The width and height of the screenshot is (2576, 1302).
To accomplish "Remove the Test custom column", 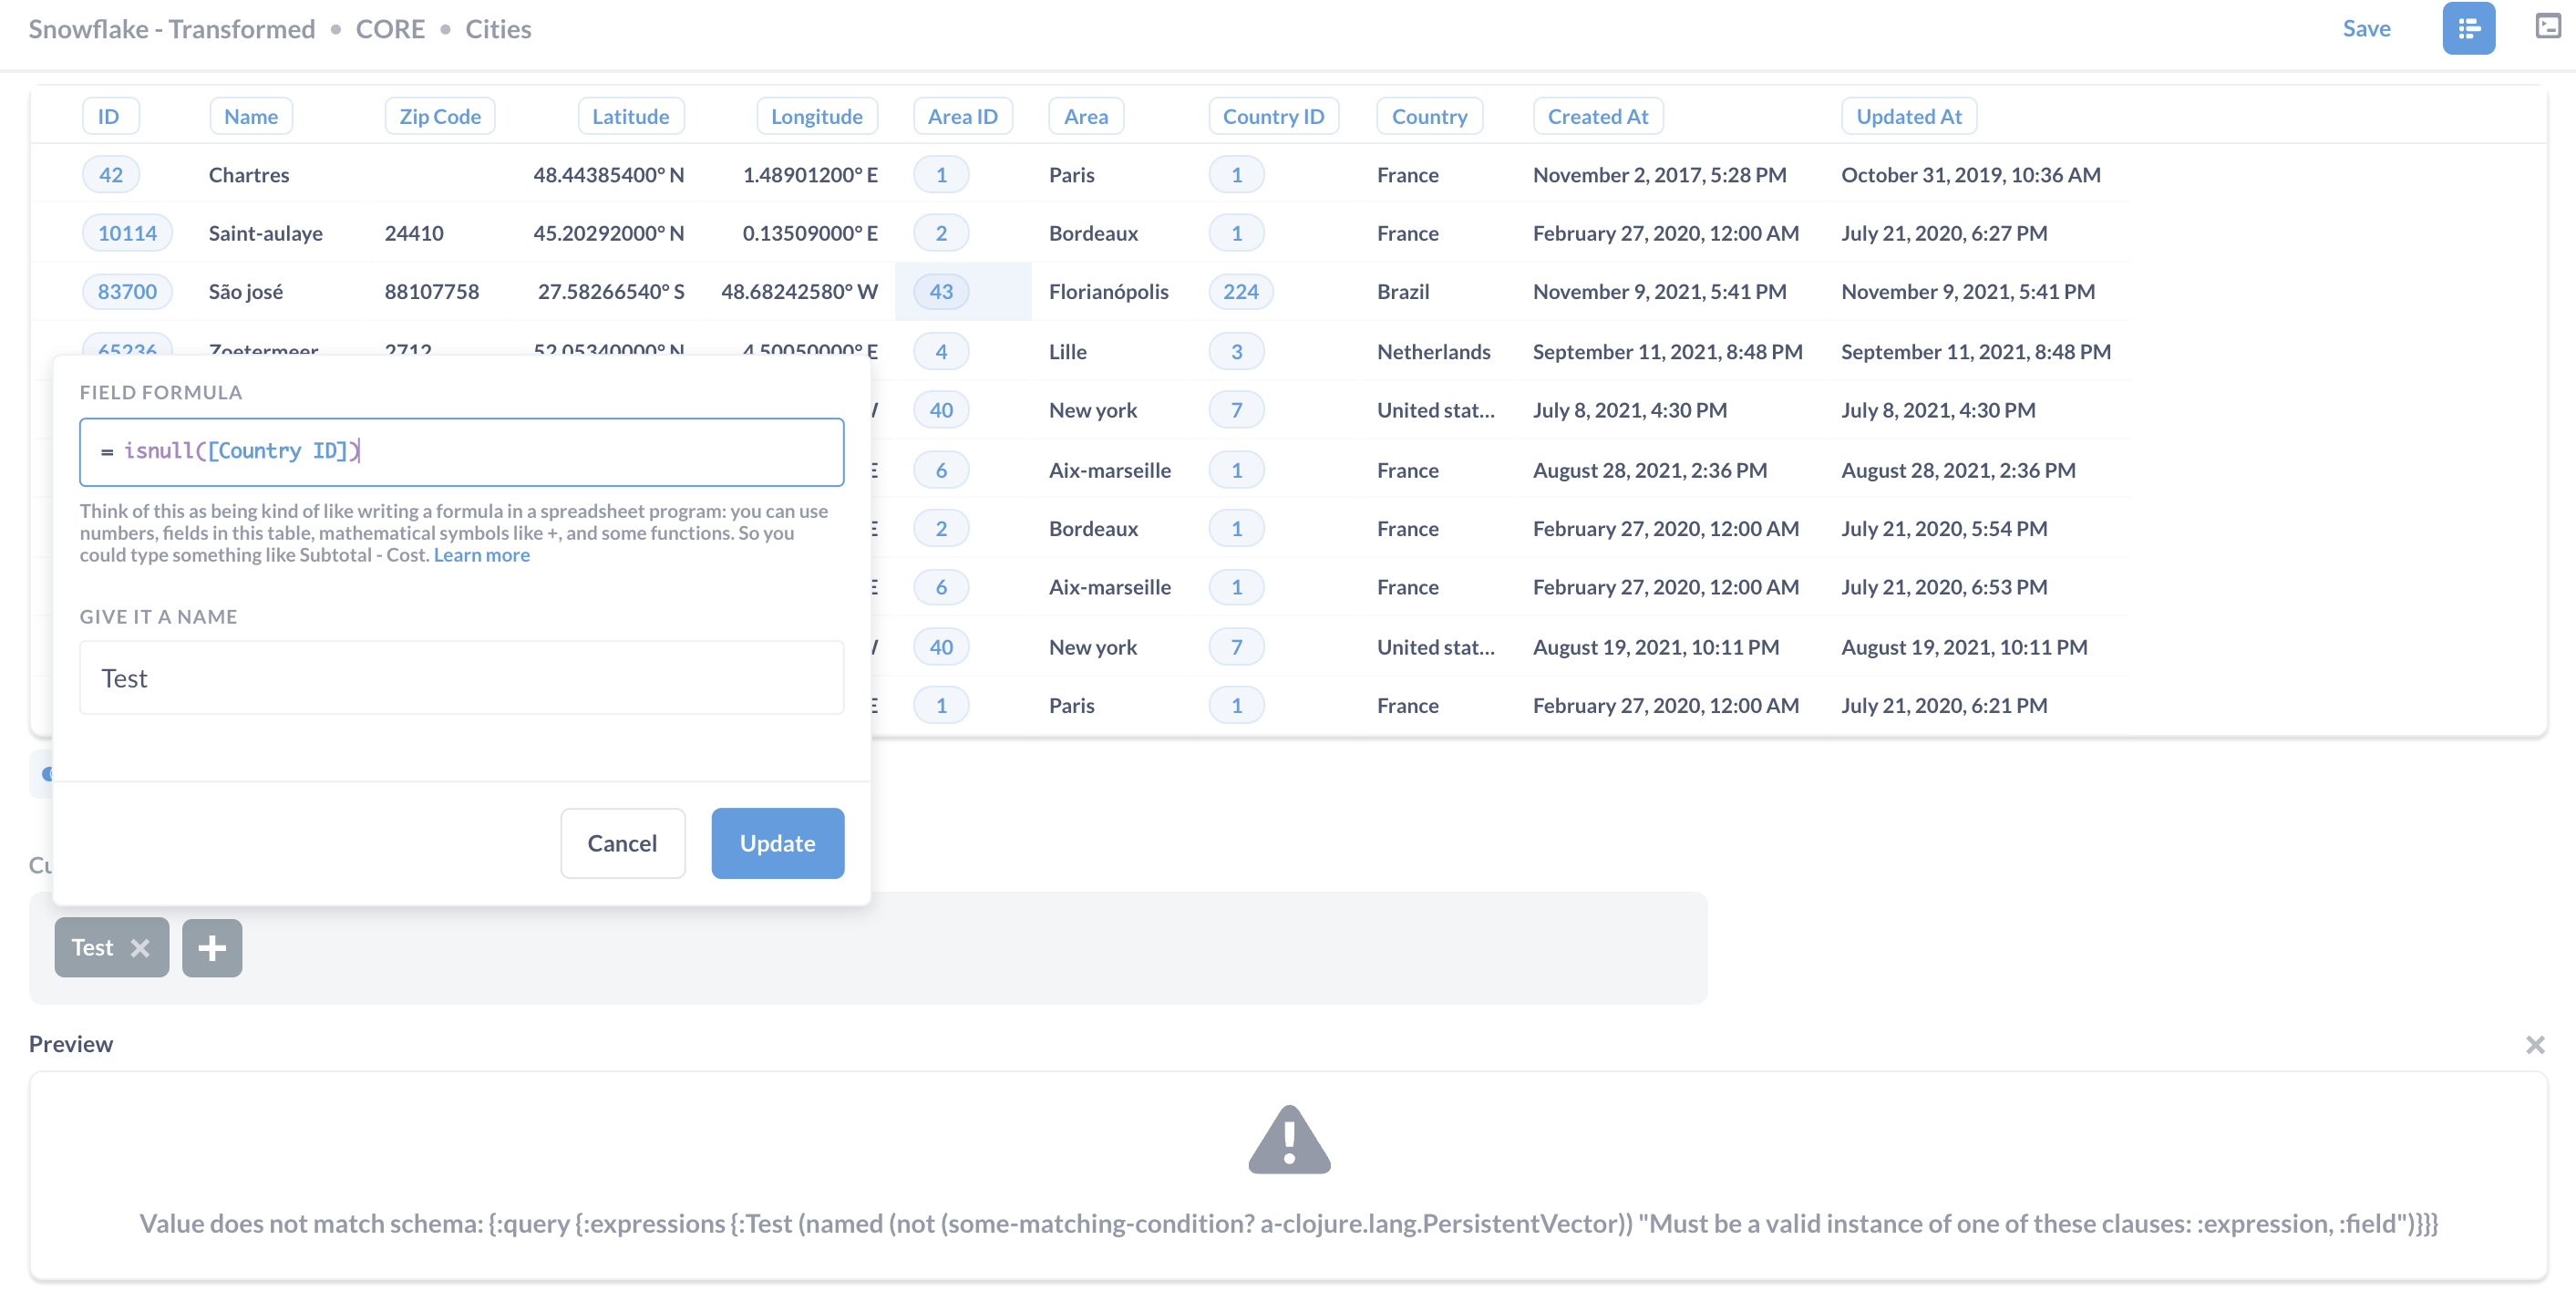I will (140, 947).
